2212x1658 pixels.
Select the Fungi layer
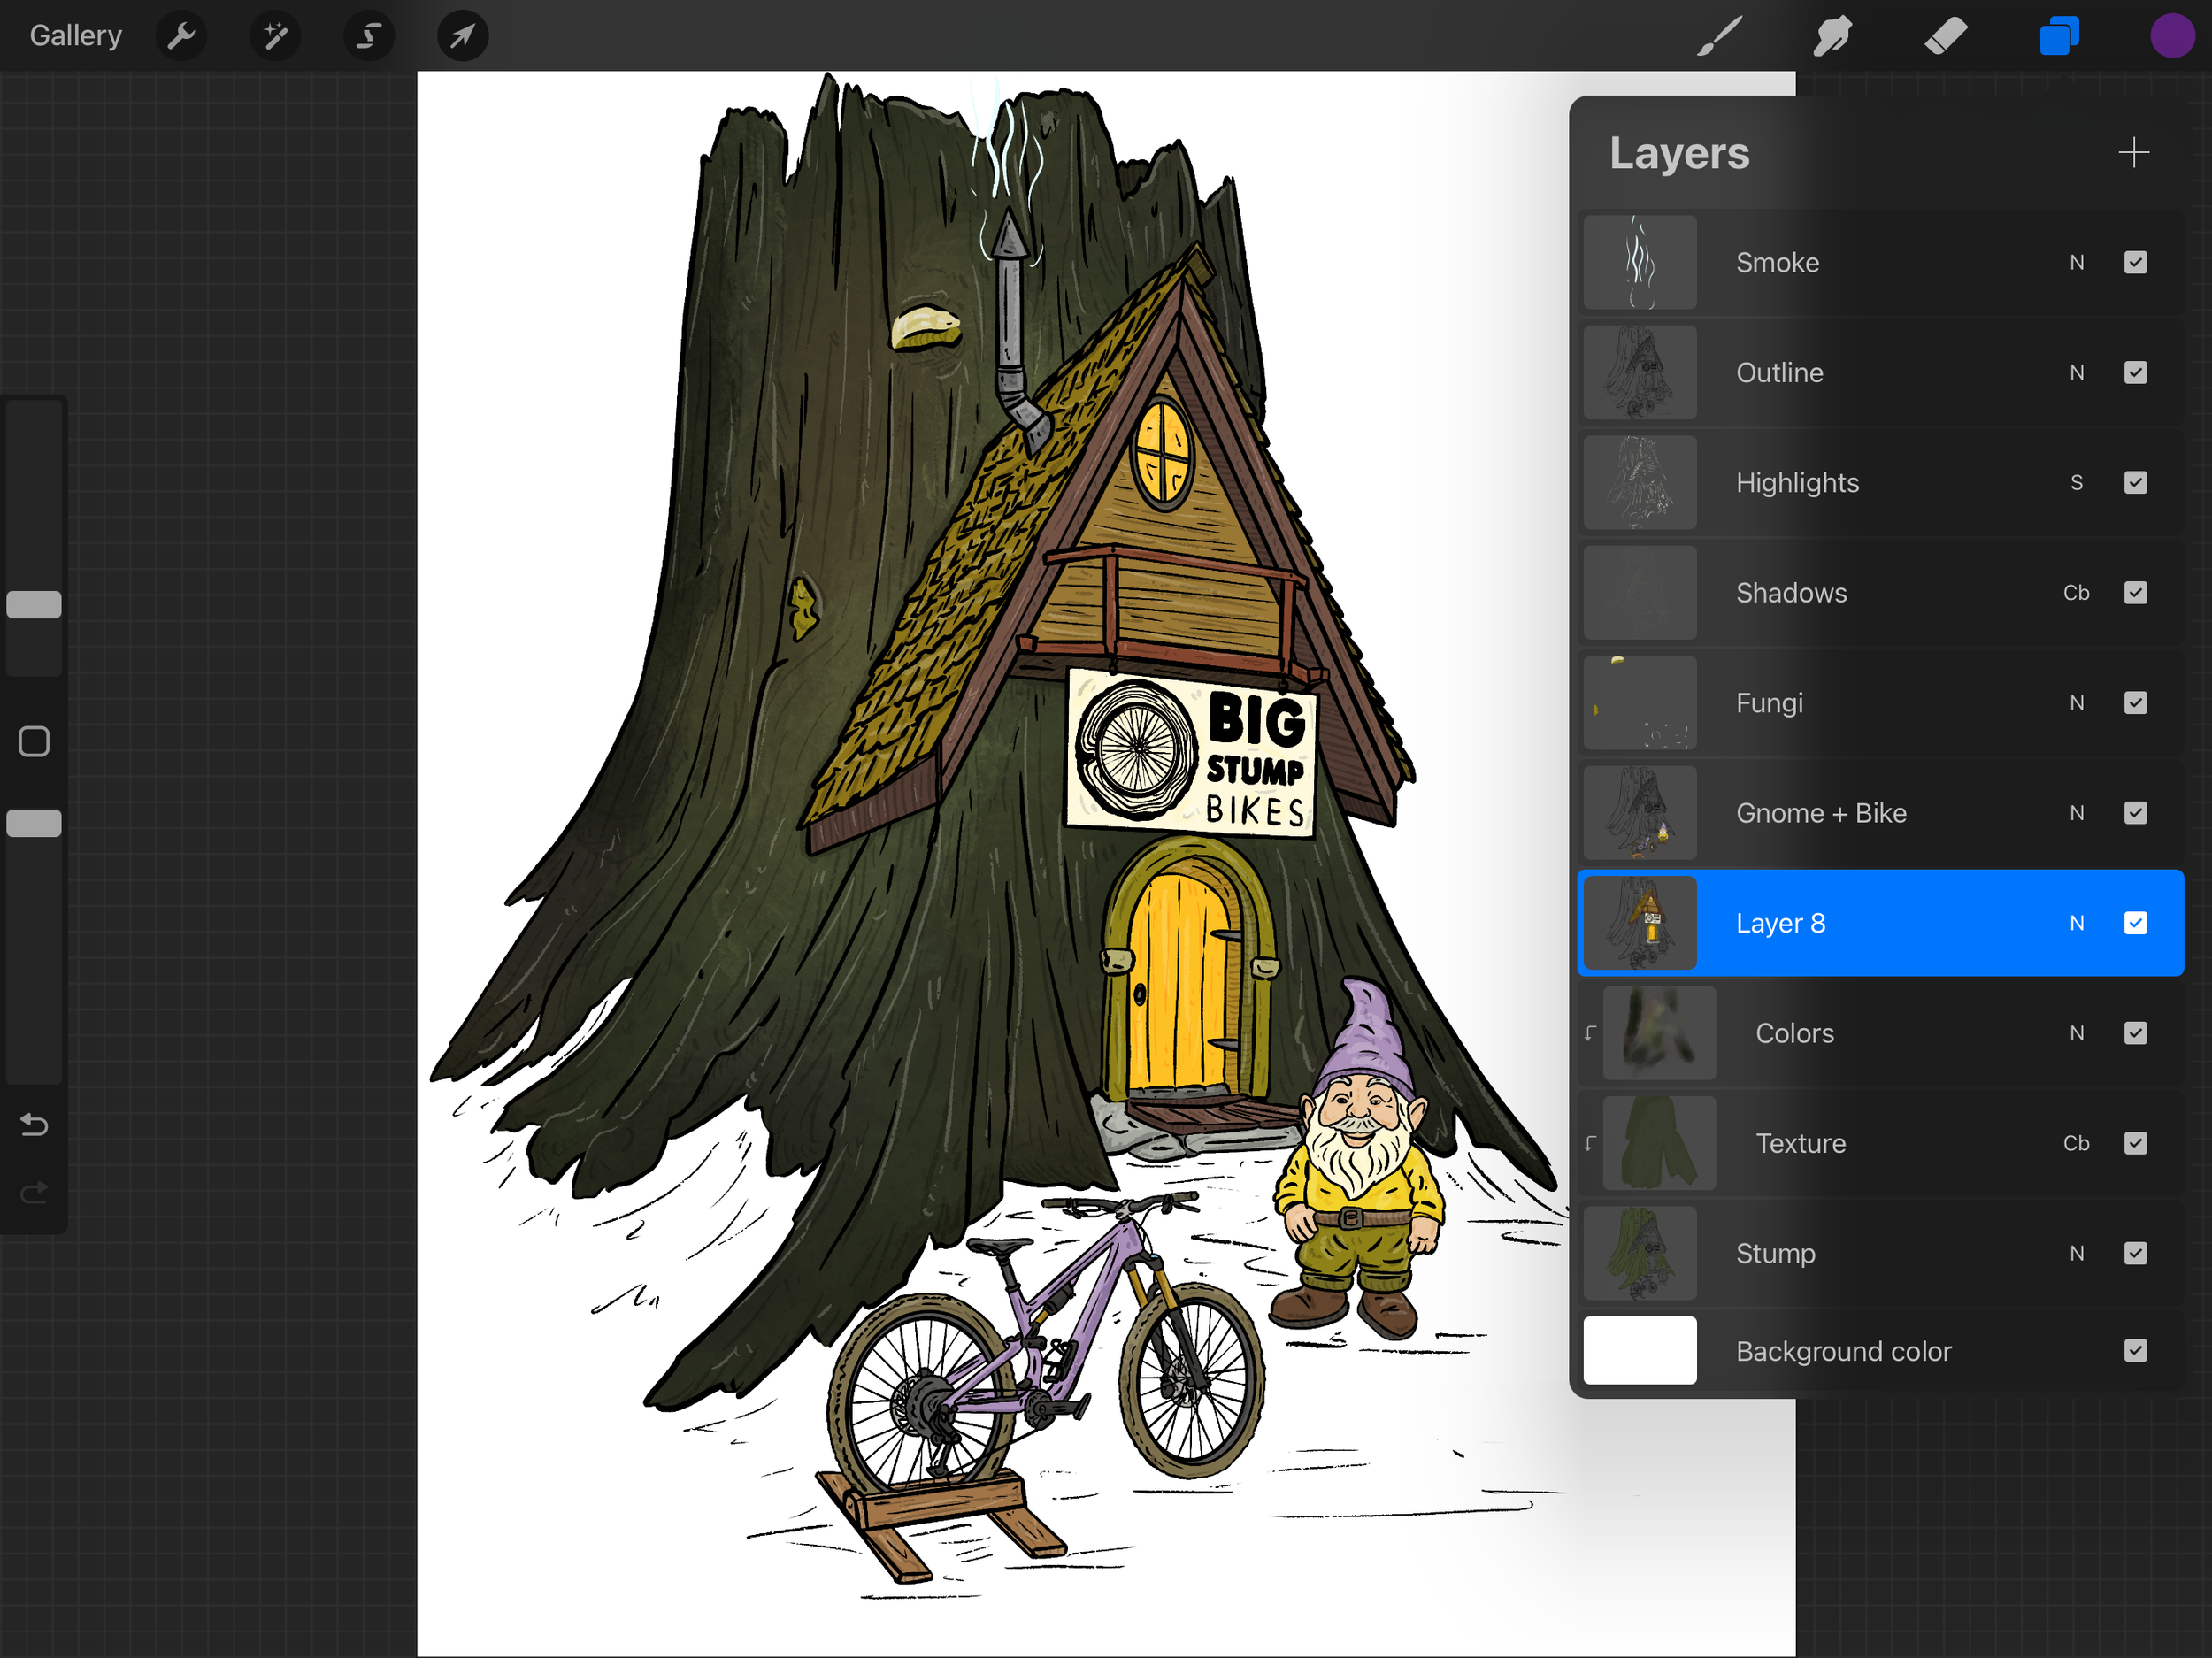[x=1769, y=703]
